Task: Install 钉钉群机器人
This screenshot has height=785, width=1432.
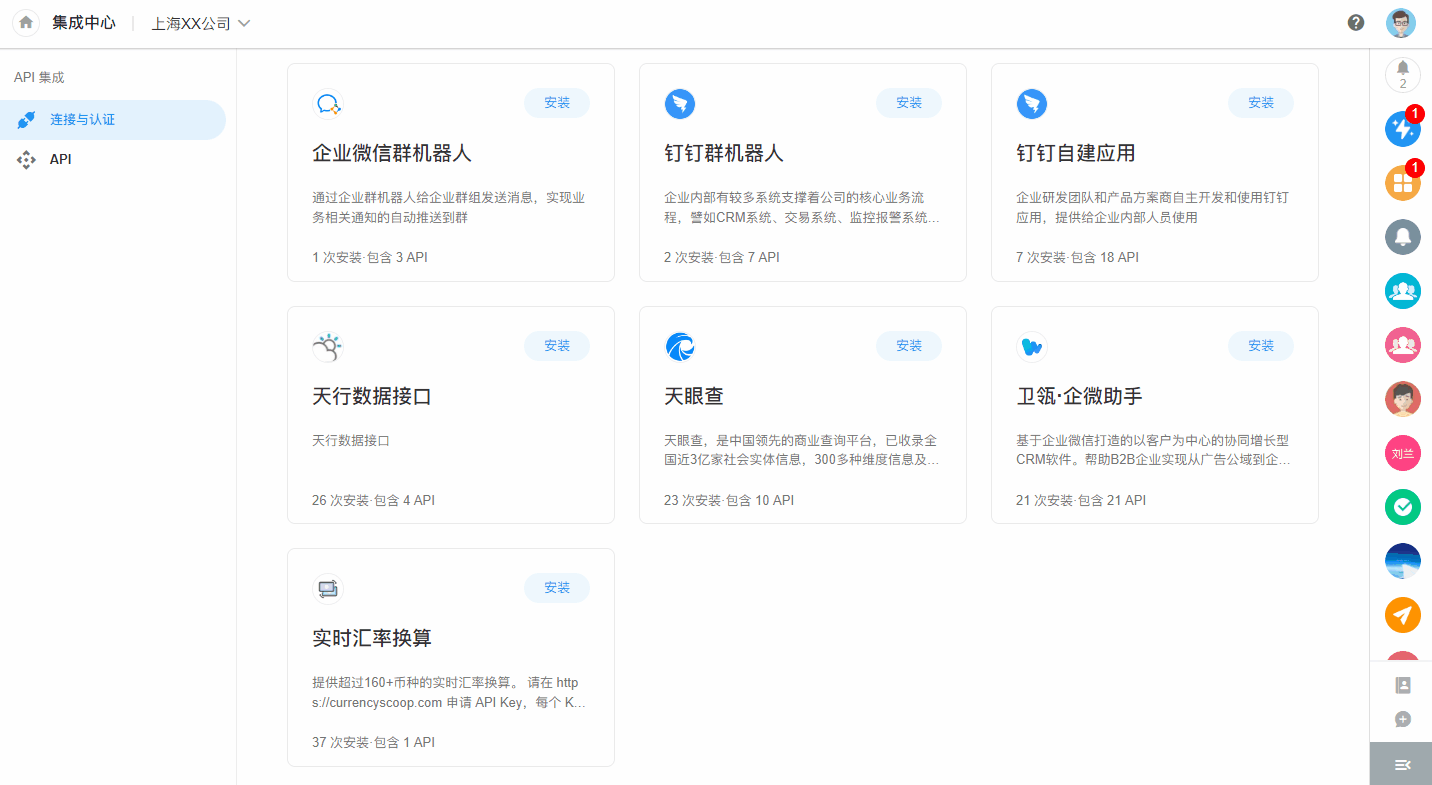Action: (x=909, y=103)
